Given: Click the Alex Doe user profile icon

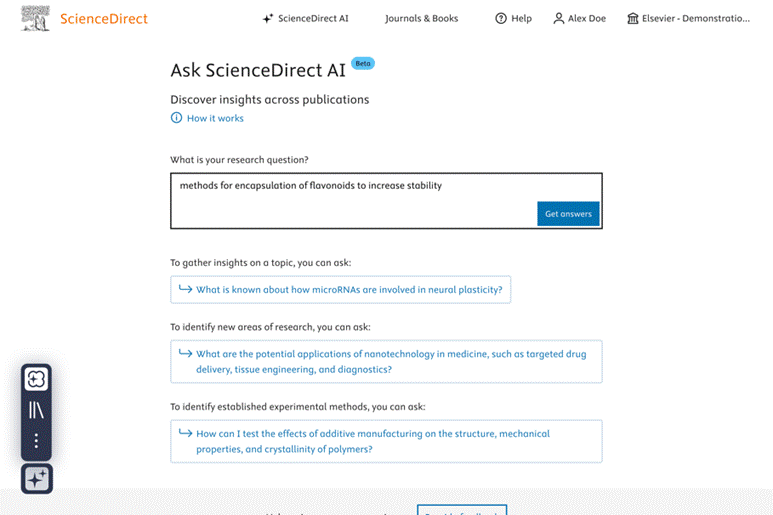Looking at the screenshot, I should pos(559,19).
